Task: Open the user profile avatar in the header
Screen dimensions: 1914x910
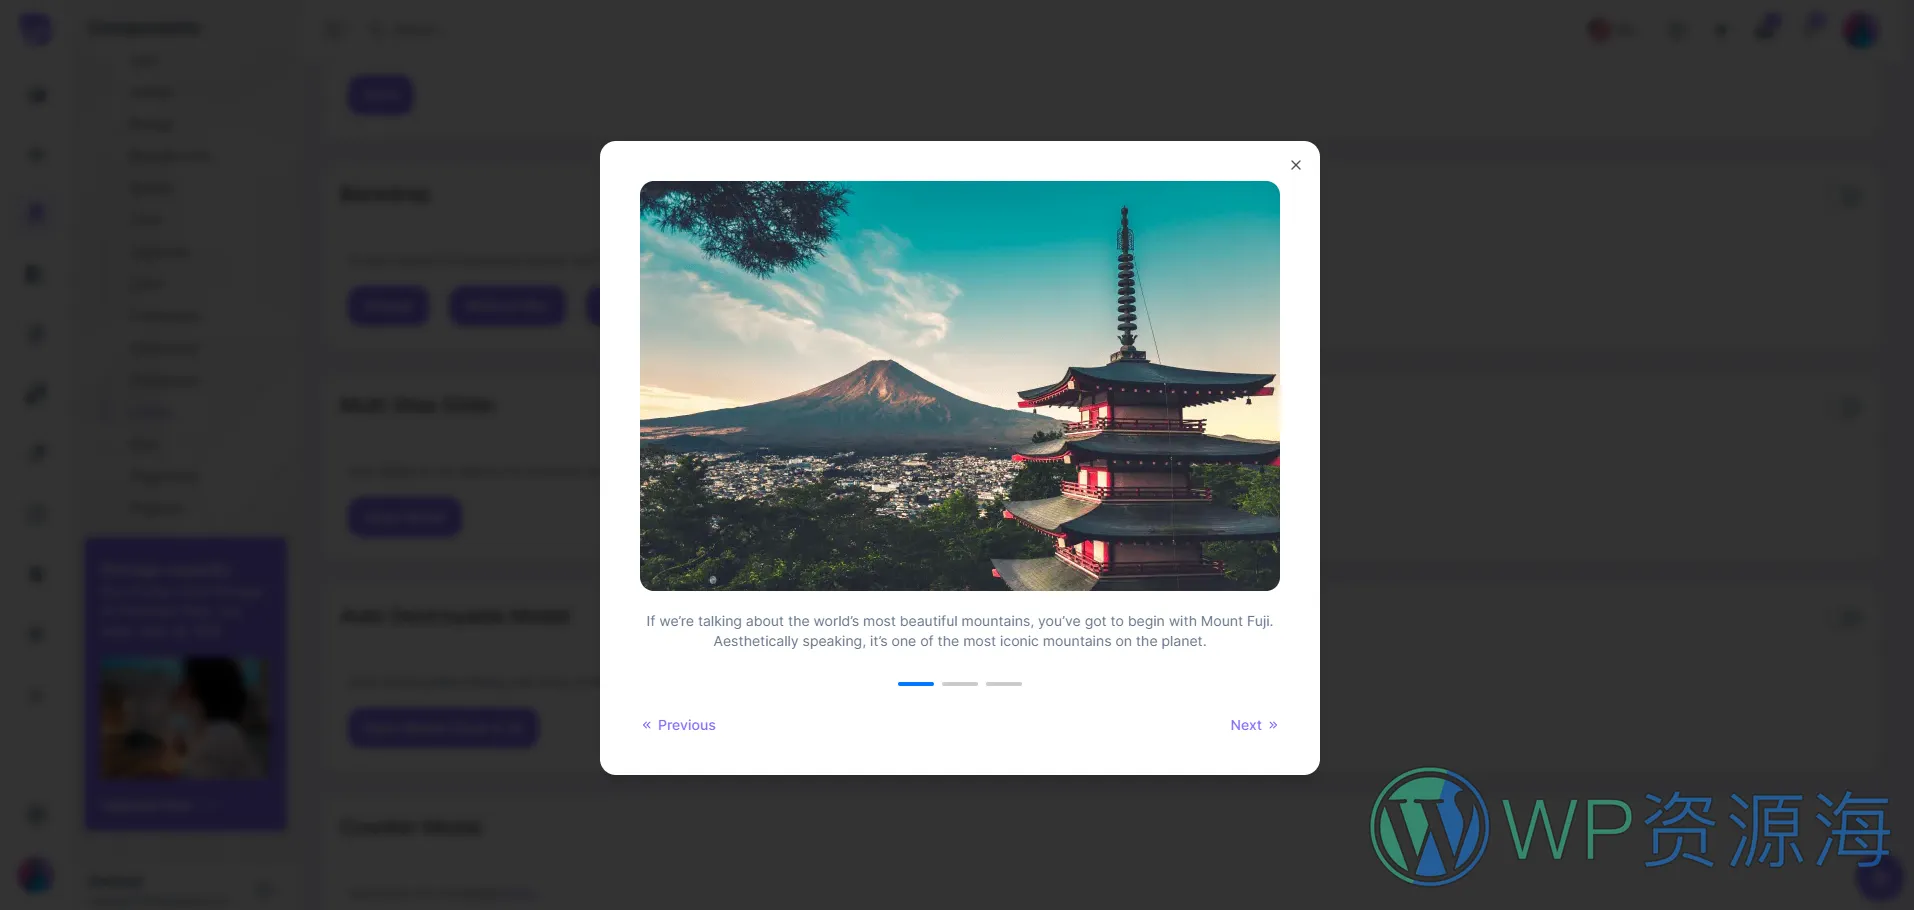Action: 1860,29
